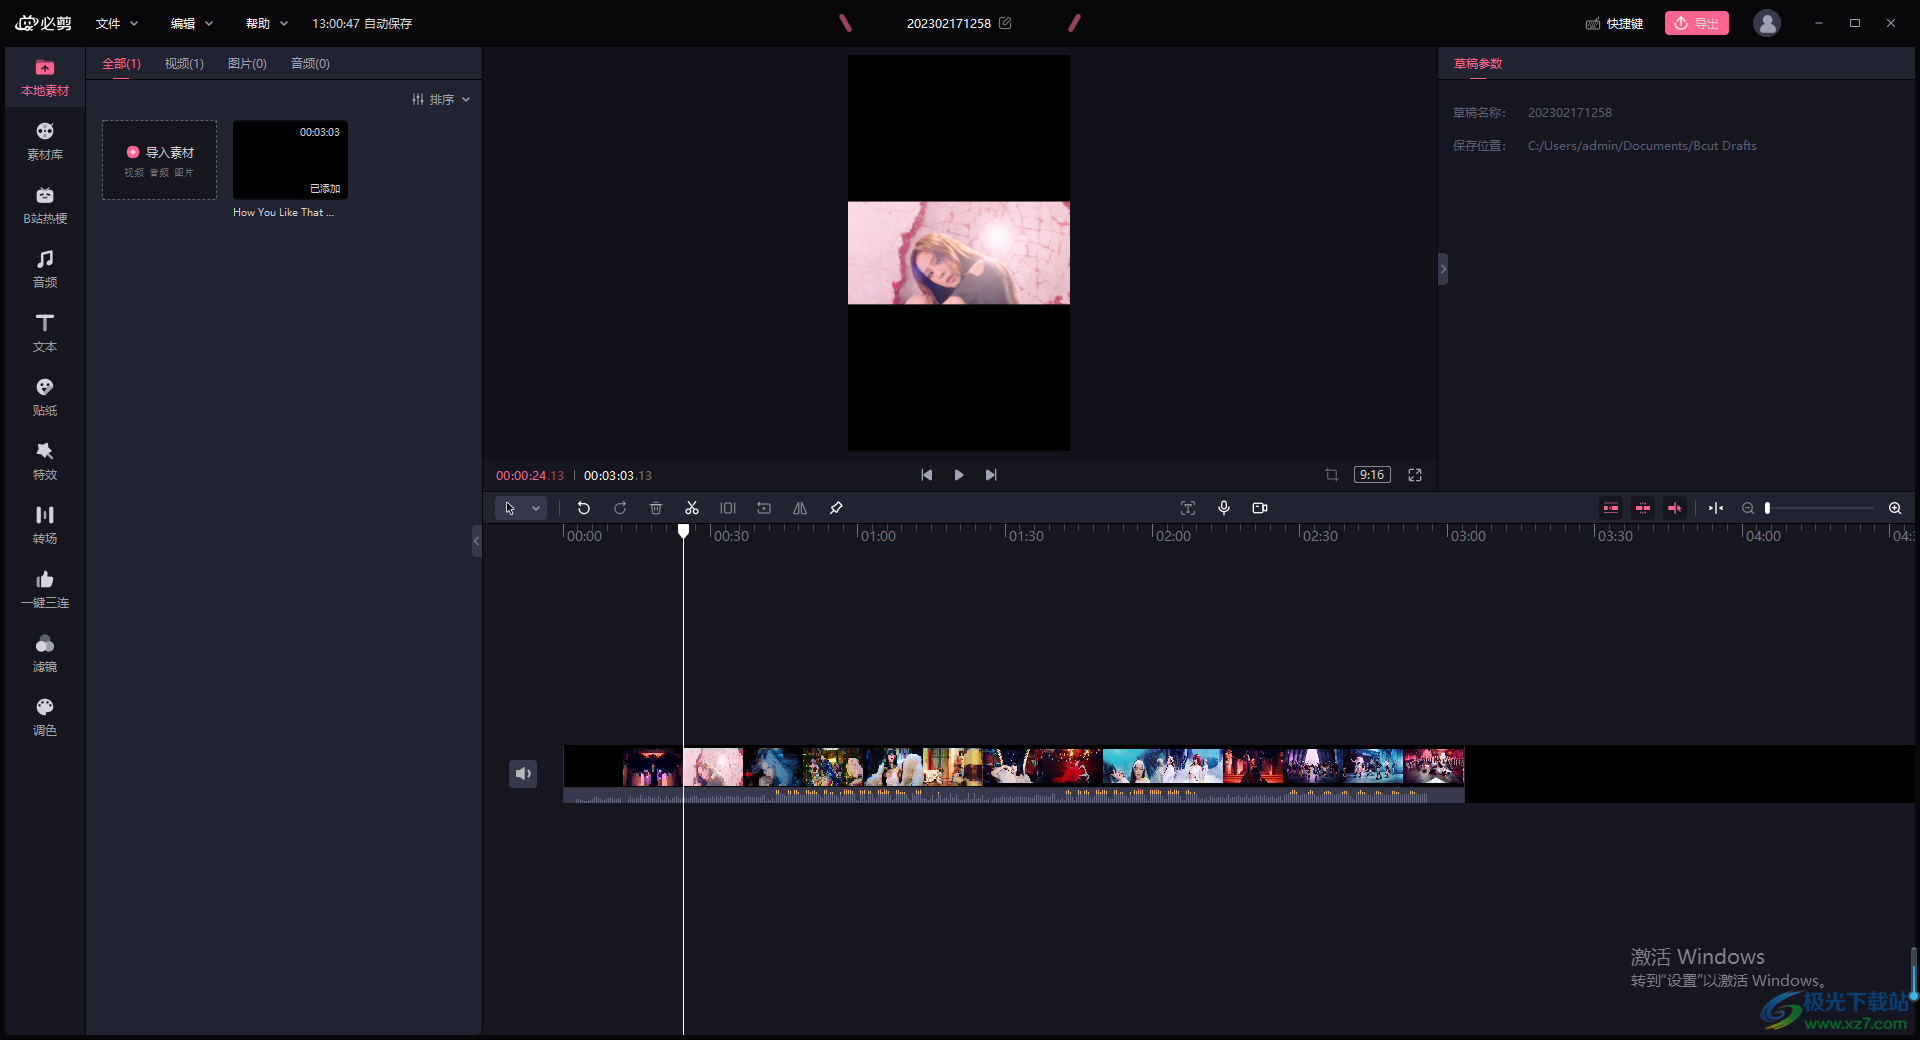Screen dimensions: 1920x1040
Task: Open the 文本 text panel
Action: 45,334
